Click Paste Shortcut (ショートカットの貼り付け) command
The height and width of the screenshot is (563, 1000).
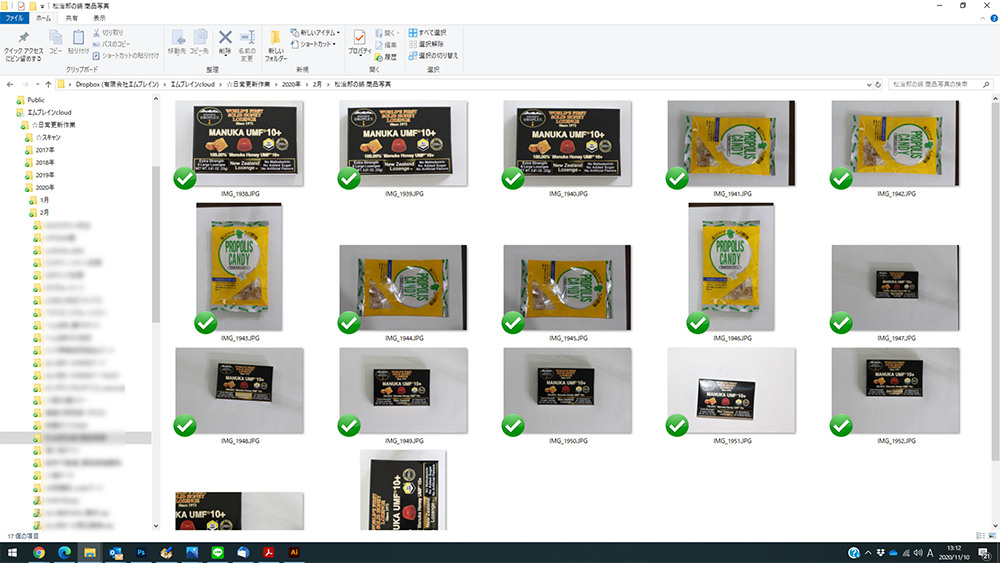(x=126, y=55)
